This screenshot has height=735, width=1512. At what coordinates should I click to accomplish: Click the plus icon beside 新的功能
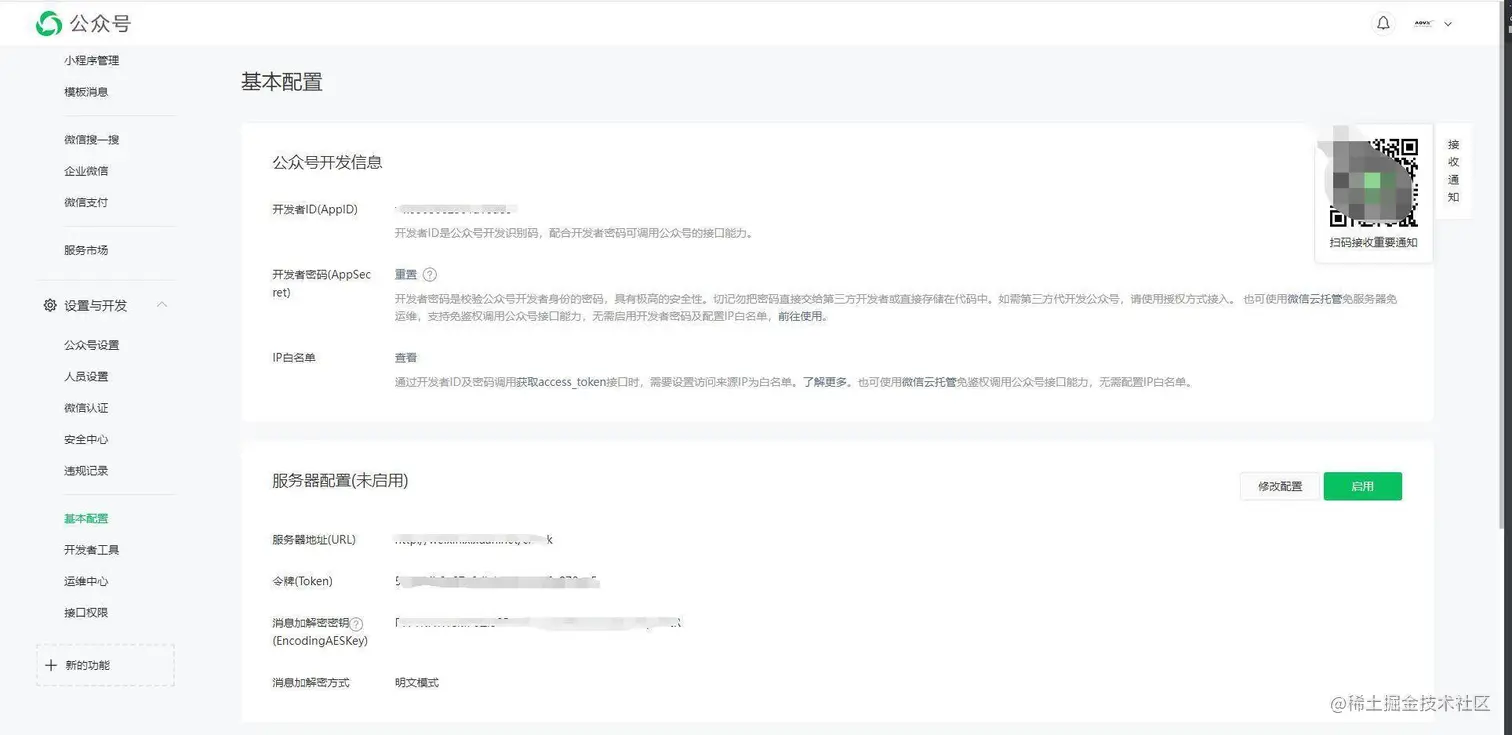[x=51, y=665]
